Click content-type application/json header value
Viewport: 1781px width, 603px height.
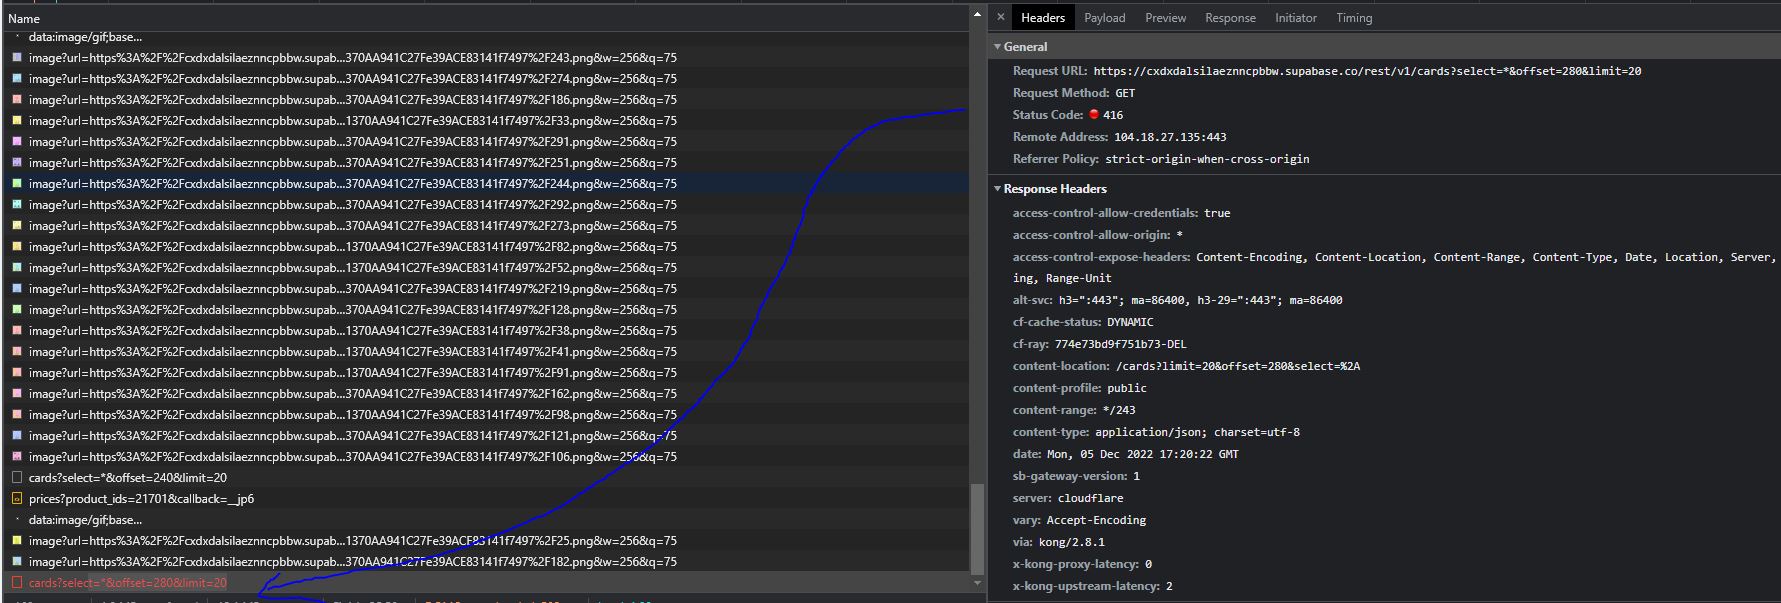[1197, 432]
